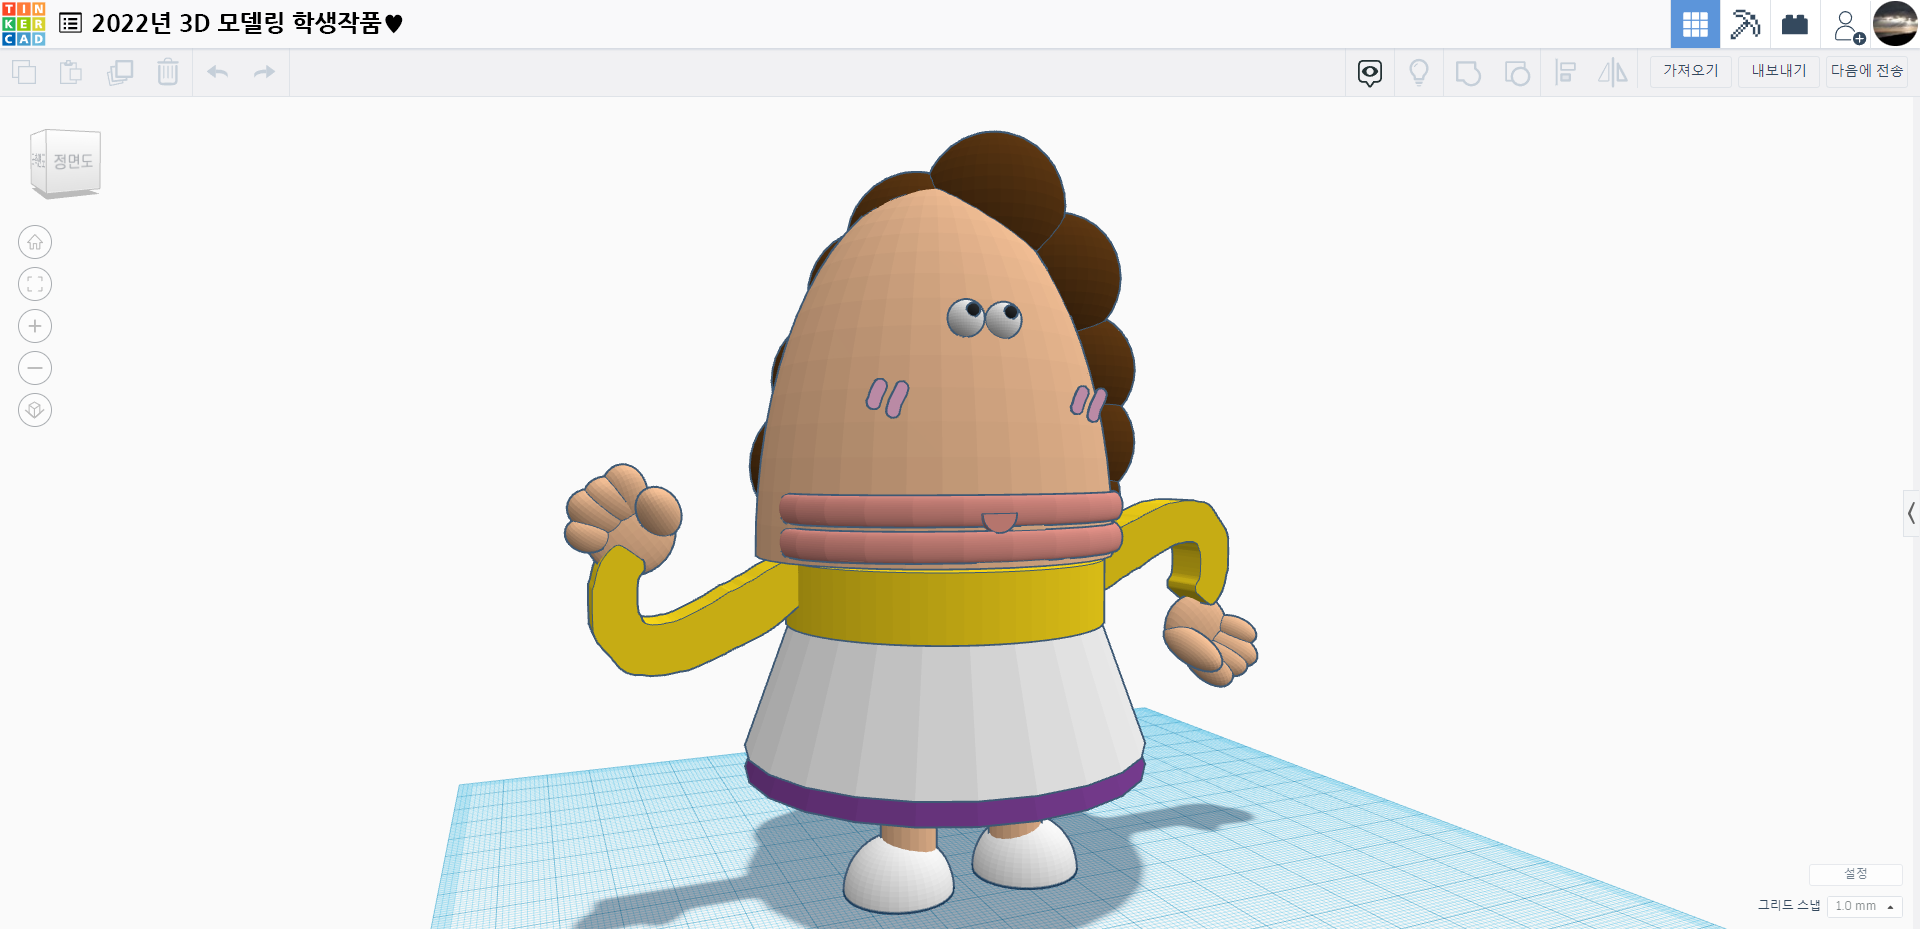Open the user profile avatar

(1895, 24)
